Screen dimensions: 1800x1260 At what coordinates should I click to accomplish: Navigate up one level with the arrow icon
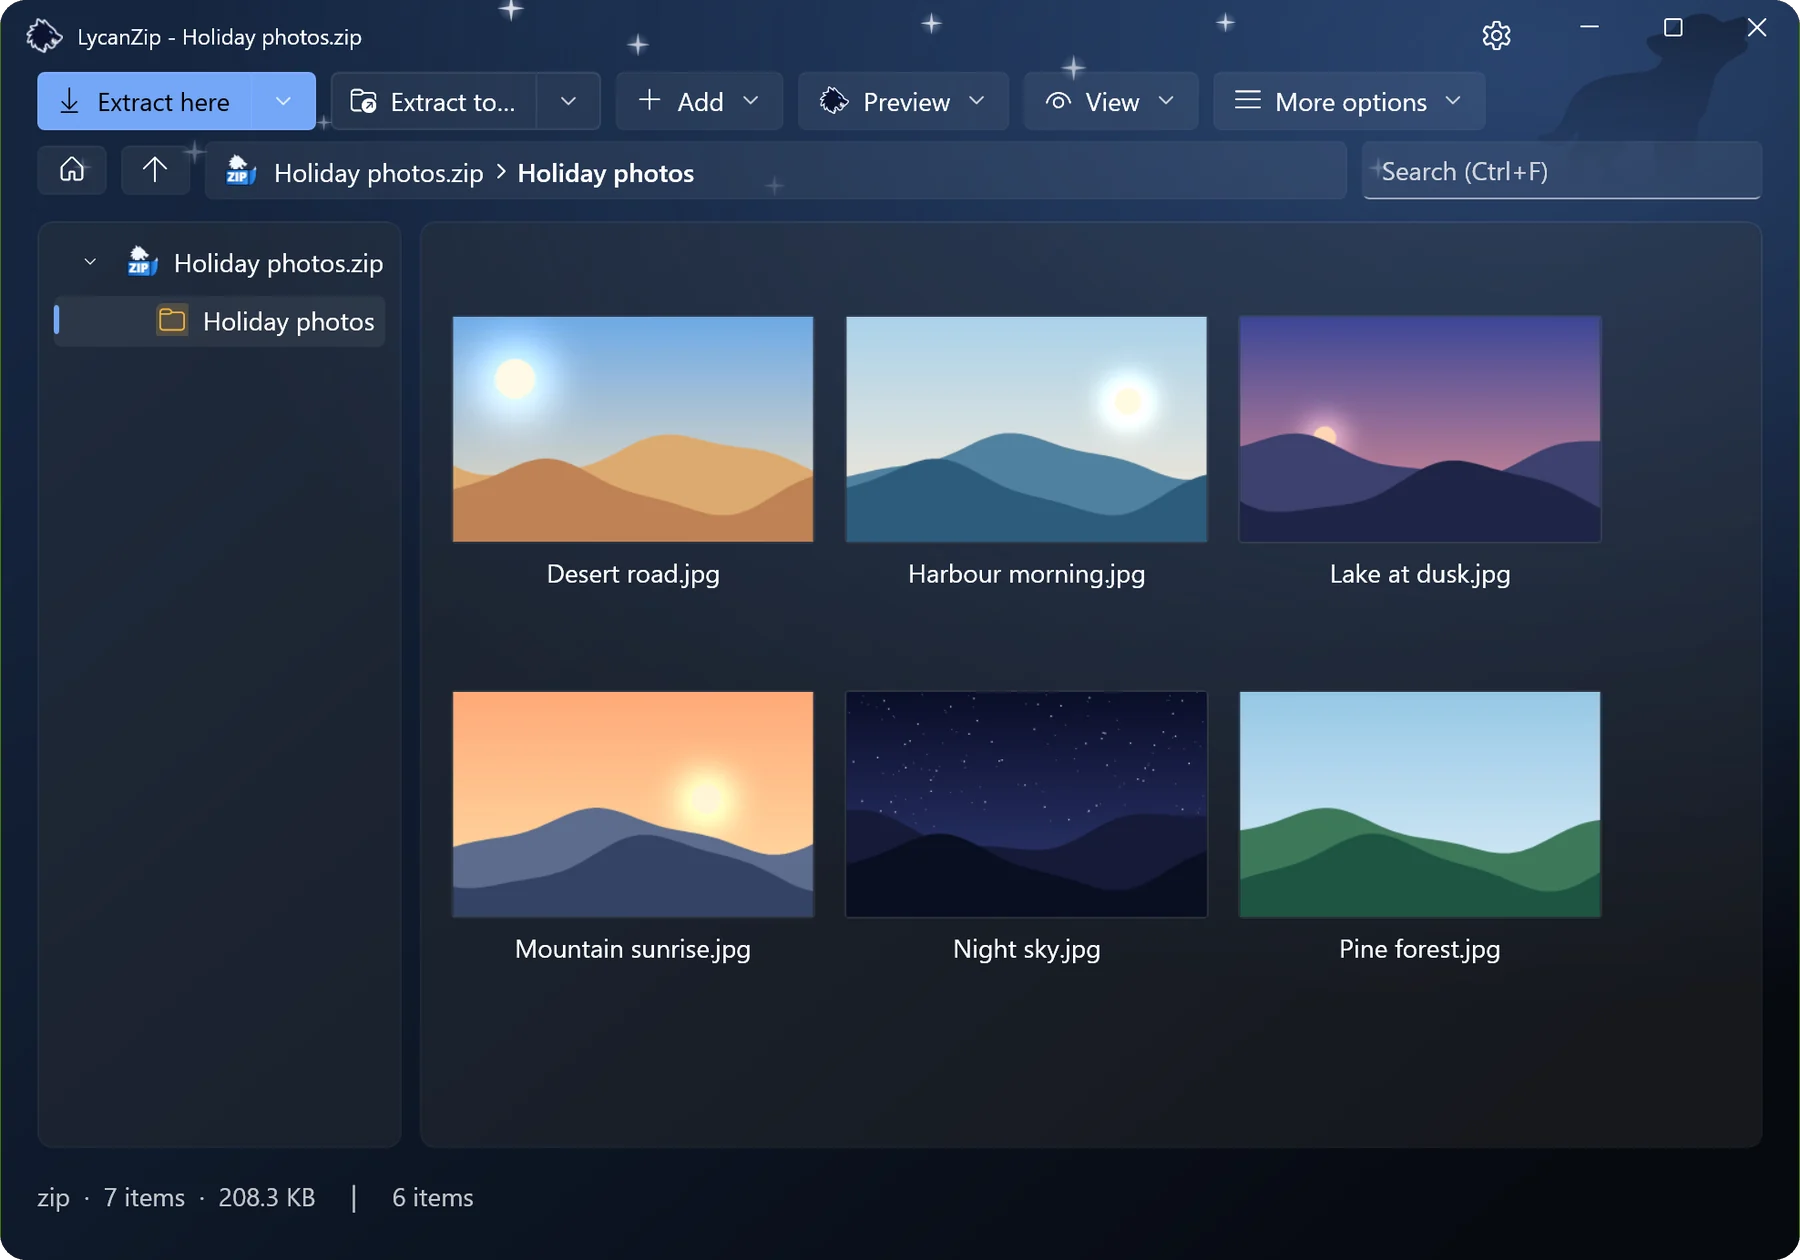point(155,169)
